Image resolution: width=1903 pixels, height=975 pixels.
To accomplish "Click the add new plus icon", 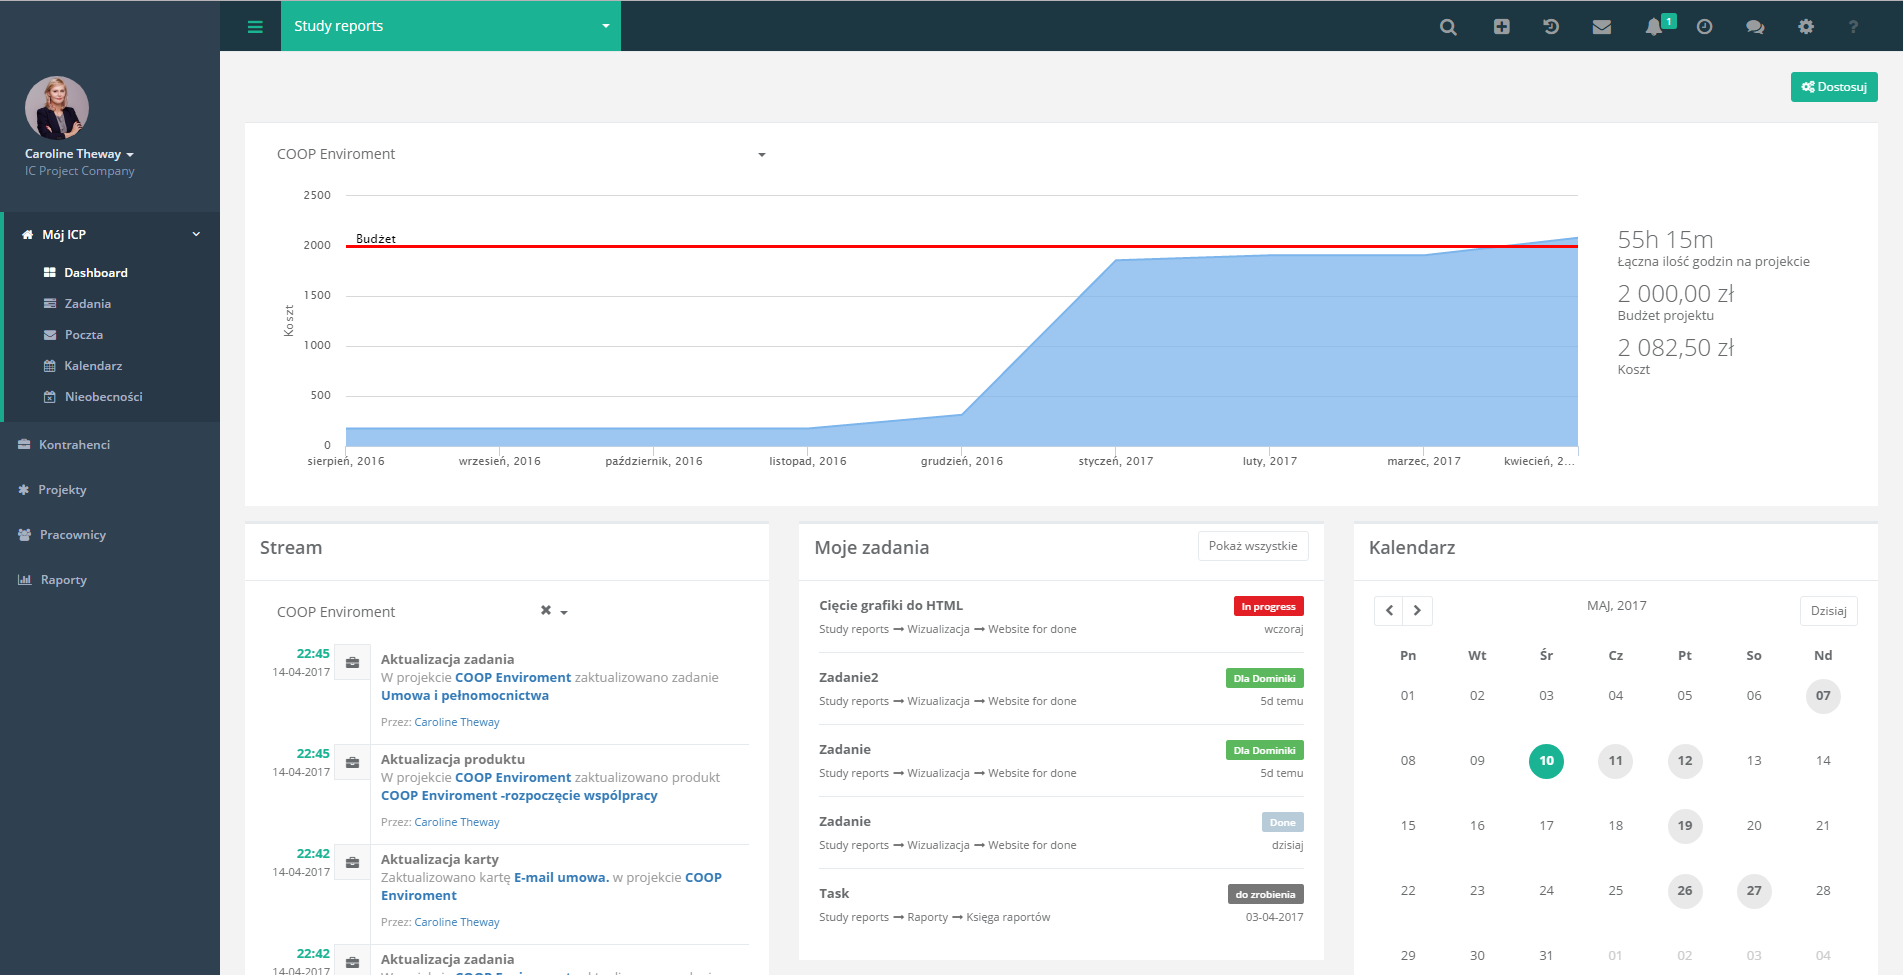I will pos(1501,27).
